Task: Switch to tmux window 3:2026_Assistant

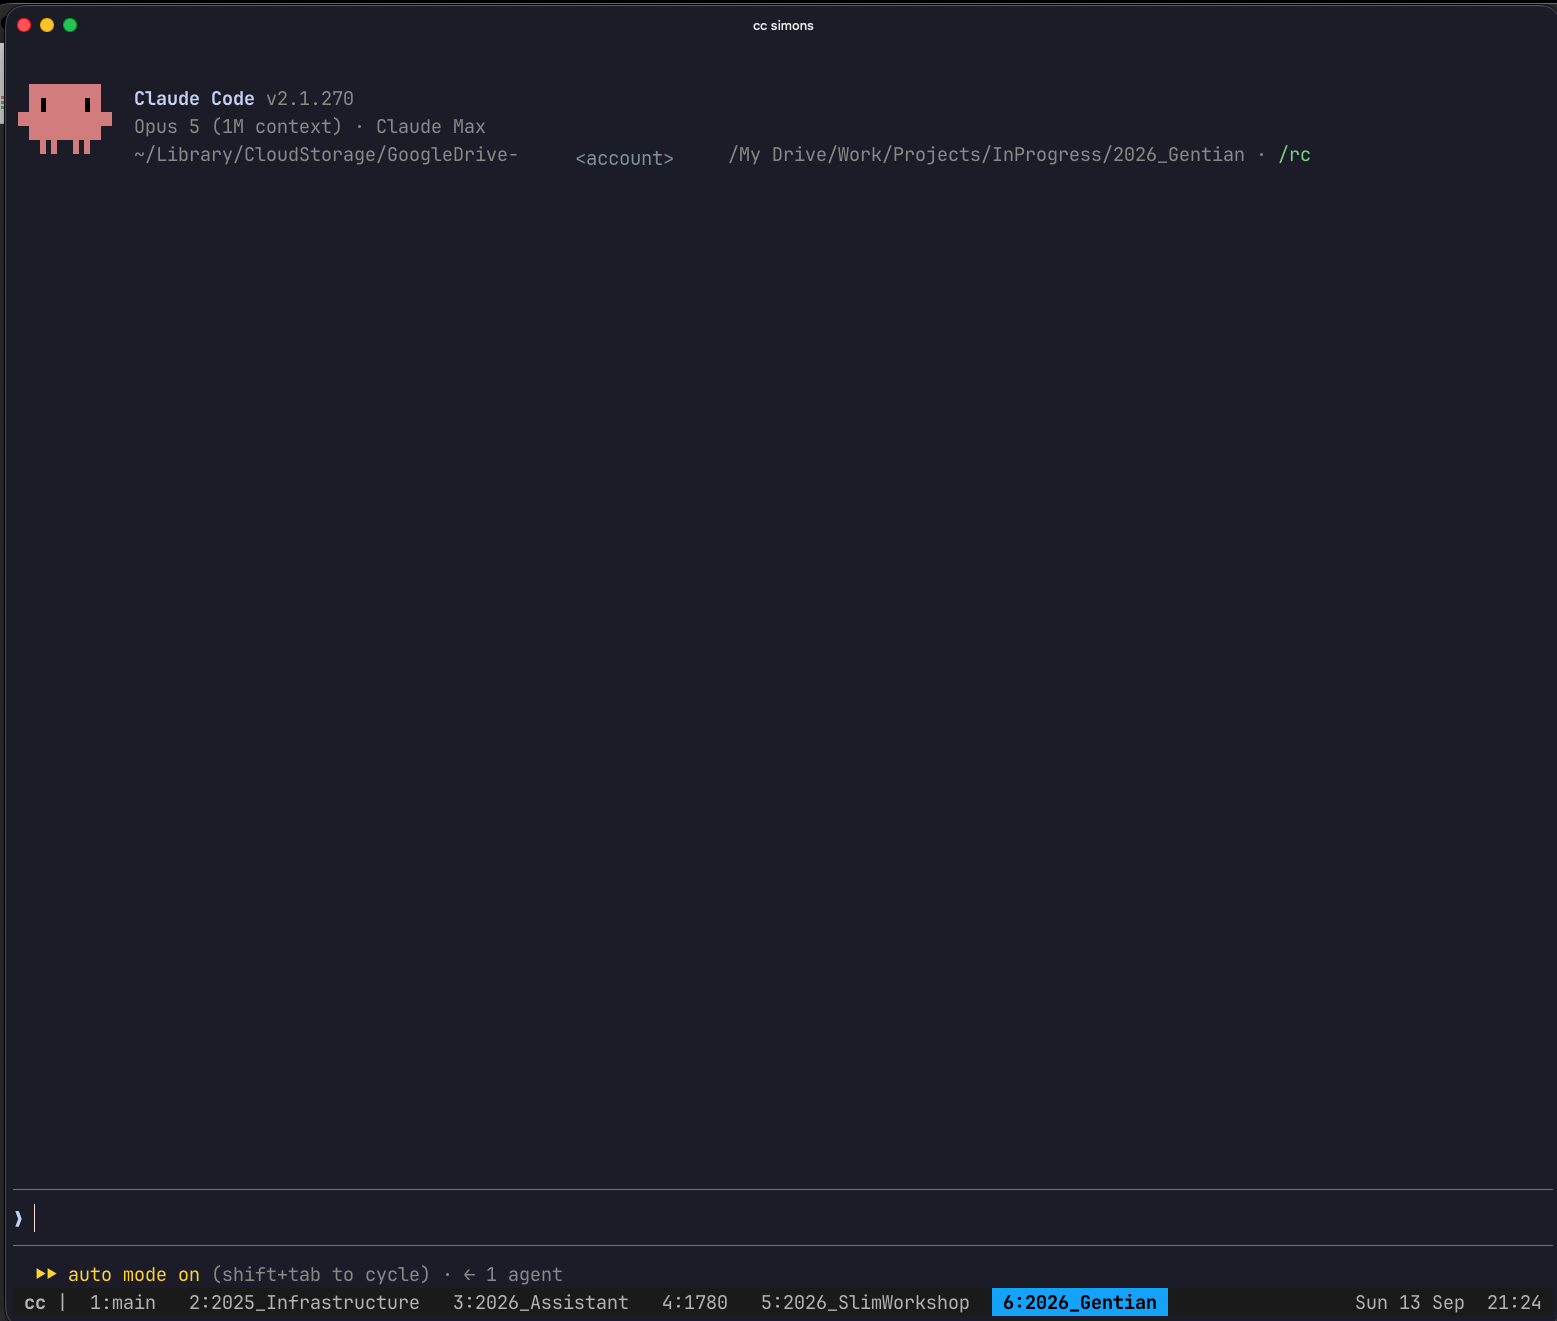Action: pyautogui.click(x=541, y=1302)
